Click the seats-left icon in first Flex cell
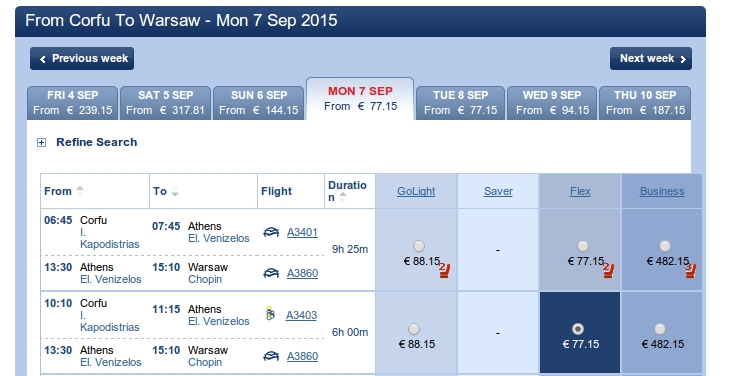The height and width of the screenshot is (376, 740). pyautogui.click(x=608, y=270)
